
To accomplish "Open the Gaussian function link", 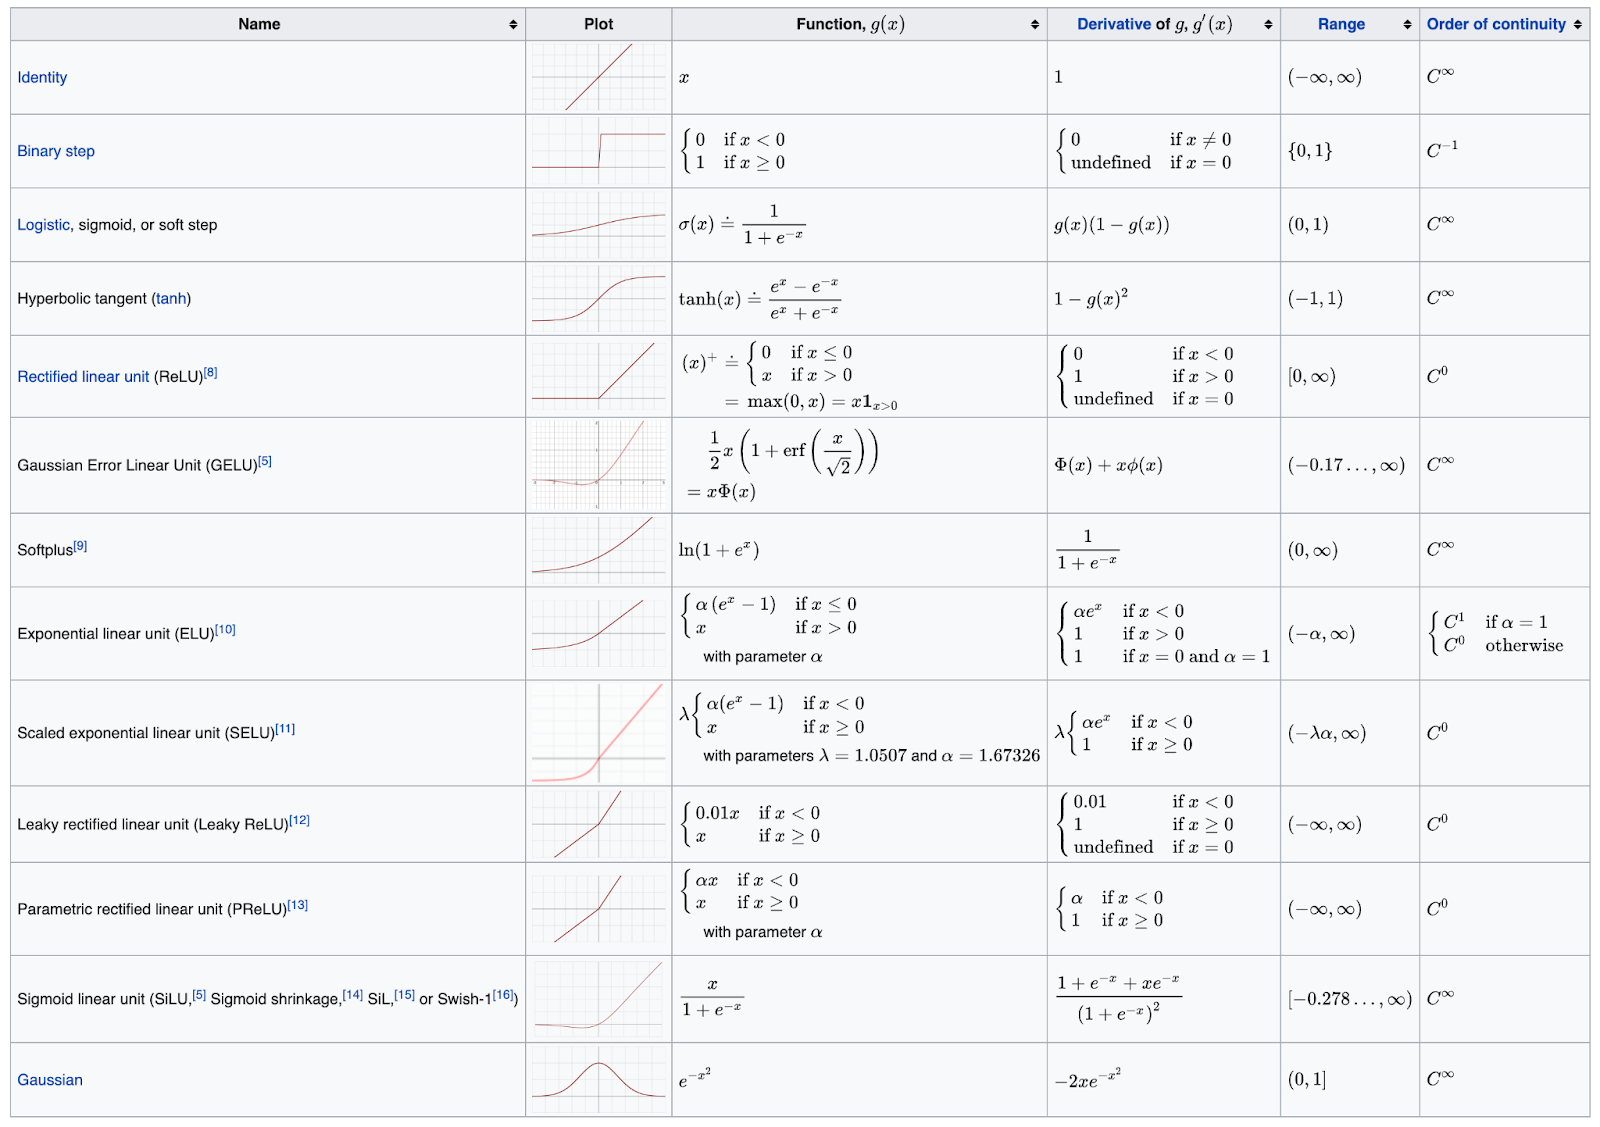I will coord(50,1080).
